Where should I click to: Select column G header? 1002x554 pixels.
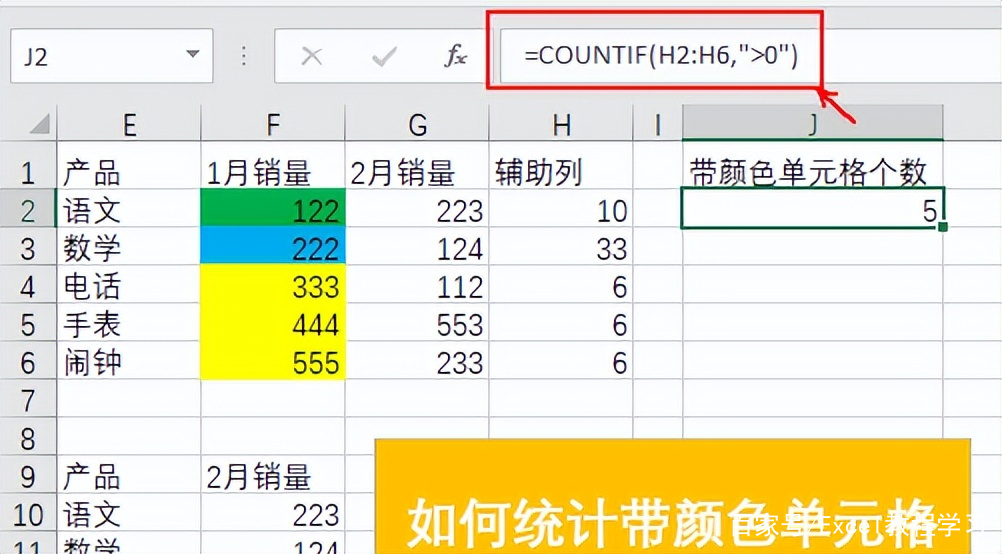coord(417,124)
